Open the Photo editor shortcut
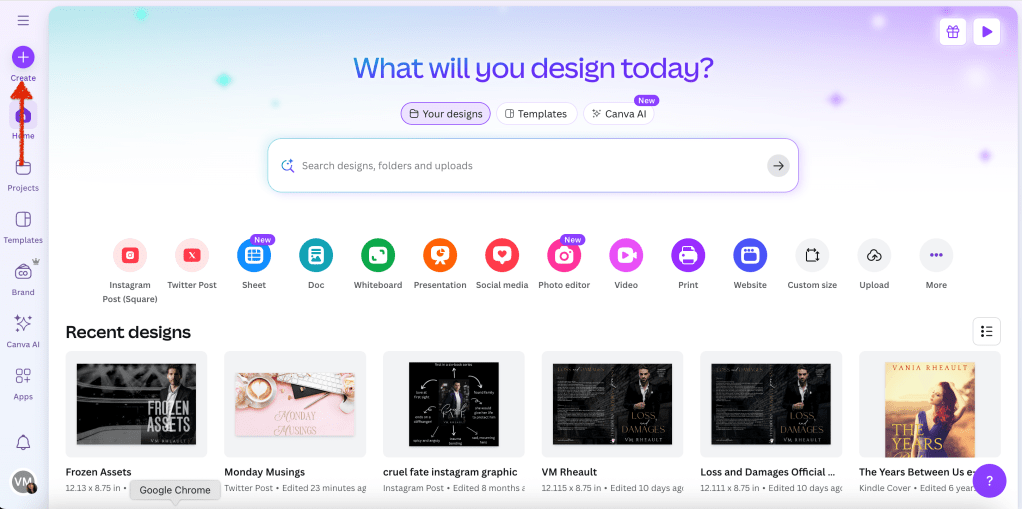The width and height of the screenshot is (1022, 509). coord(564,256)
